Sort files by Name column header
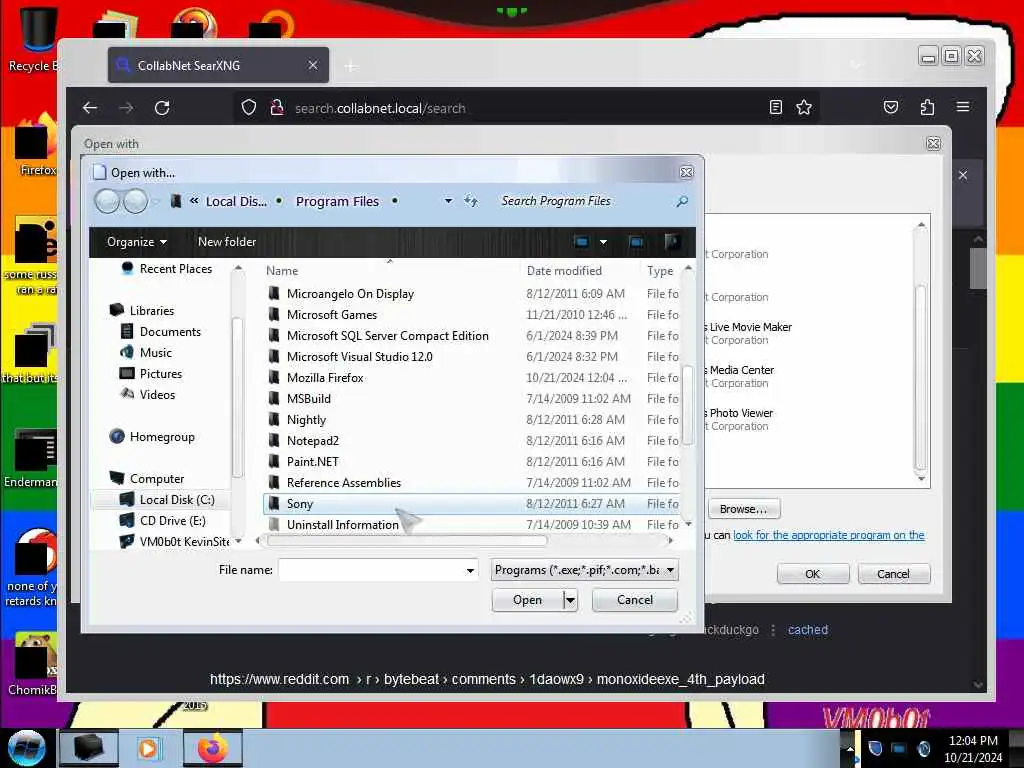Image resolution: width=1024 pixels, height=768 pixels. pyautogui.click(x=281, y=270)
